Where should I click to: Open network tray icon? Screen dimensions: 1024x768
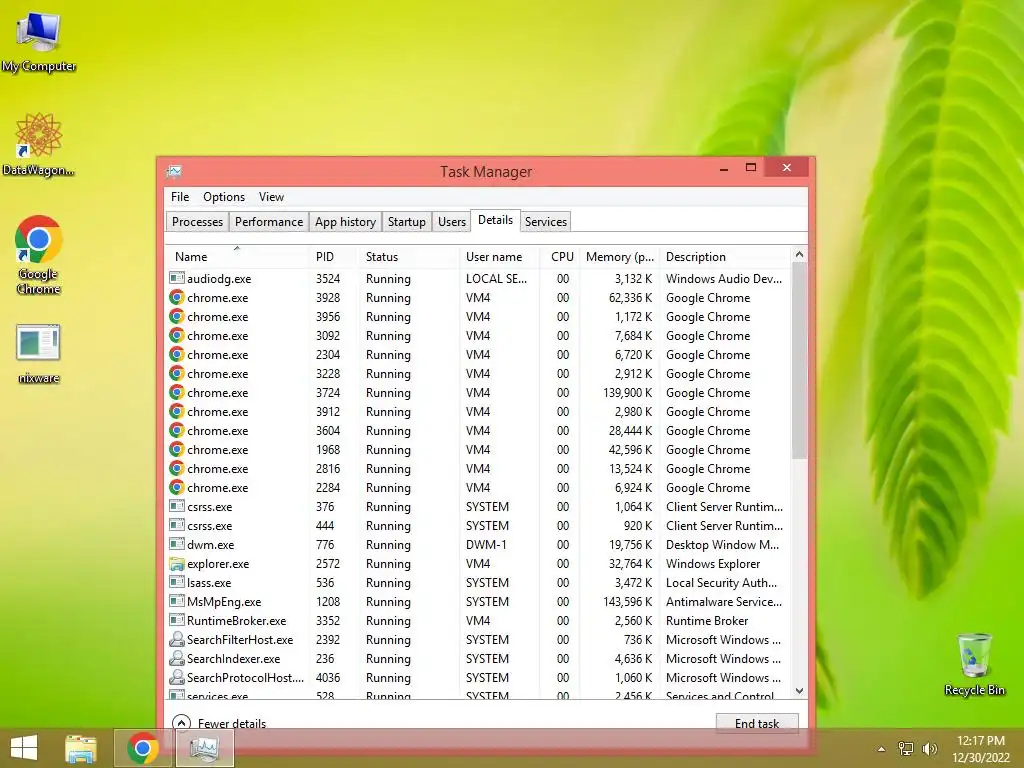906,749
